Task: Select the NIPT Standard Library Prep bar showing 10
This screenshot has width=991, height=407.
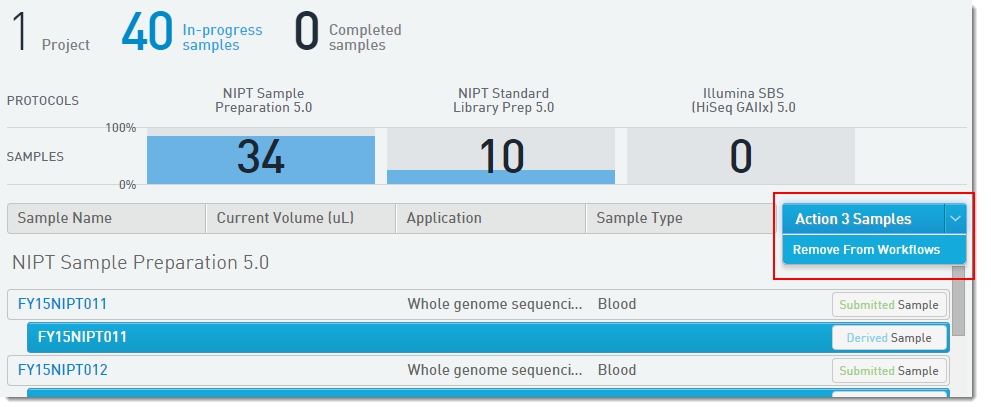Action: pyautogui.click(x=501, y=159)
